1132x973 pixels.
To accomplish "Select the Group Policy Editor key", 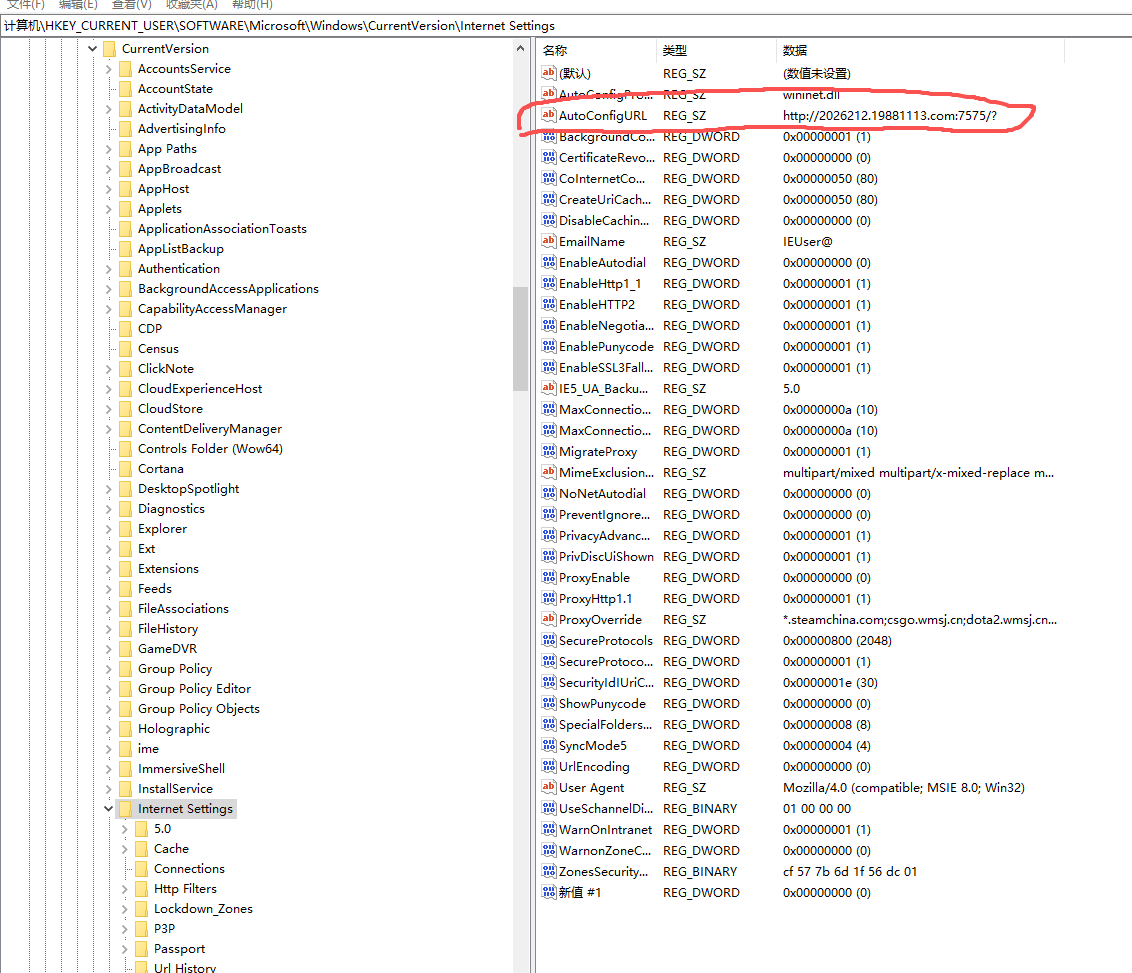I will tap(194, 689).
